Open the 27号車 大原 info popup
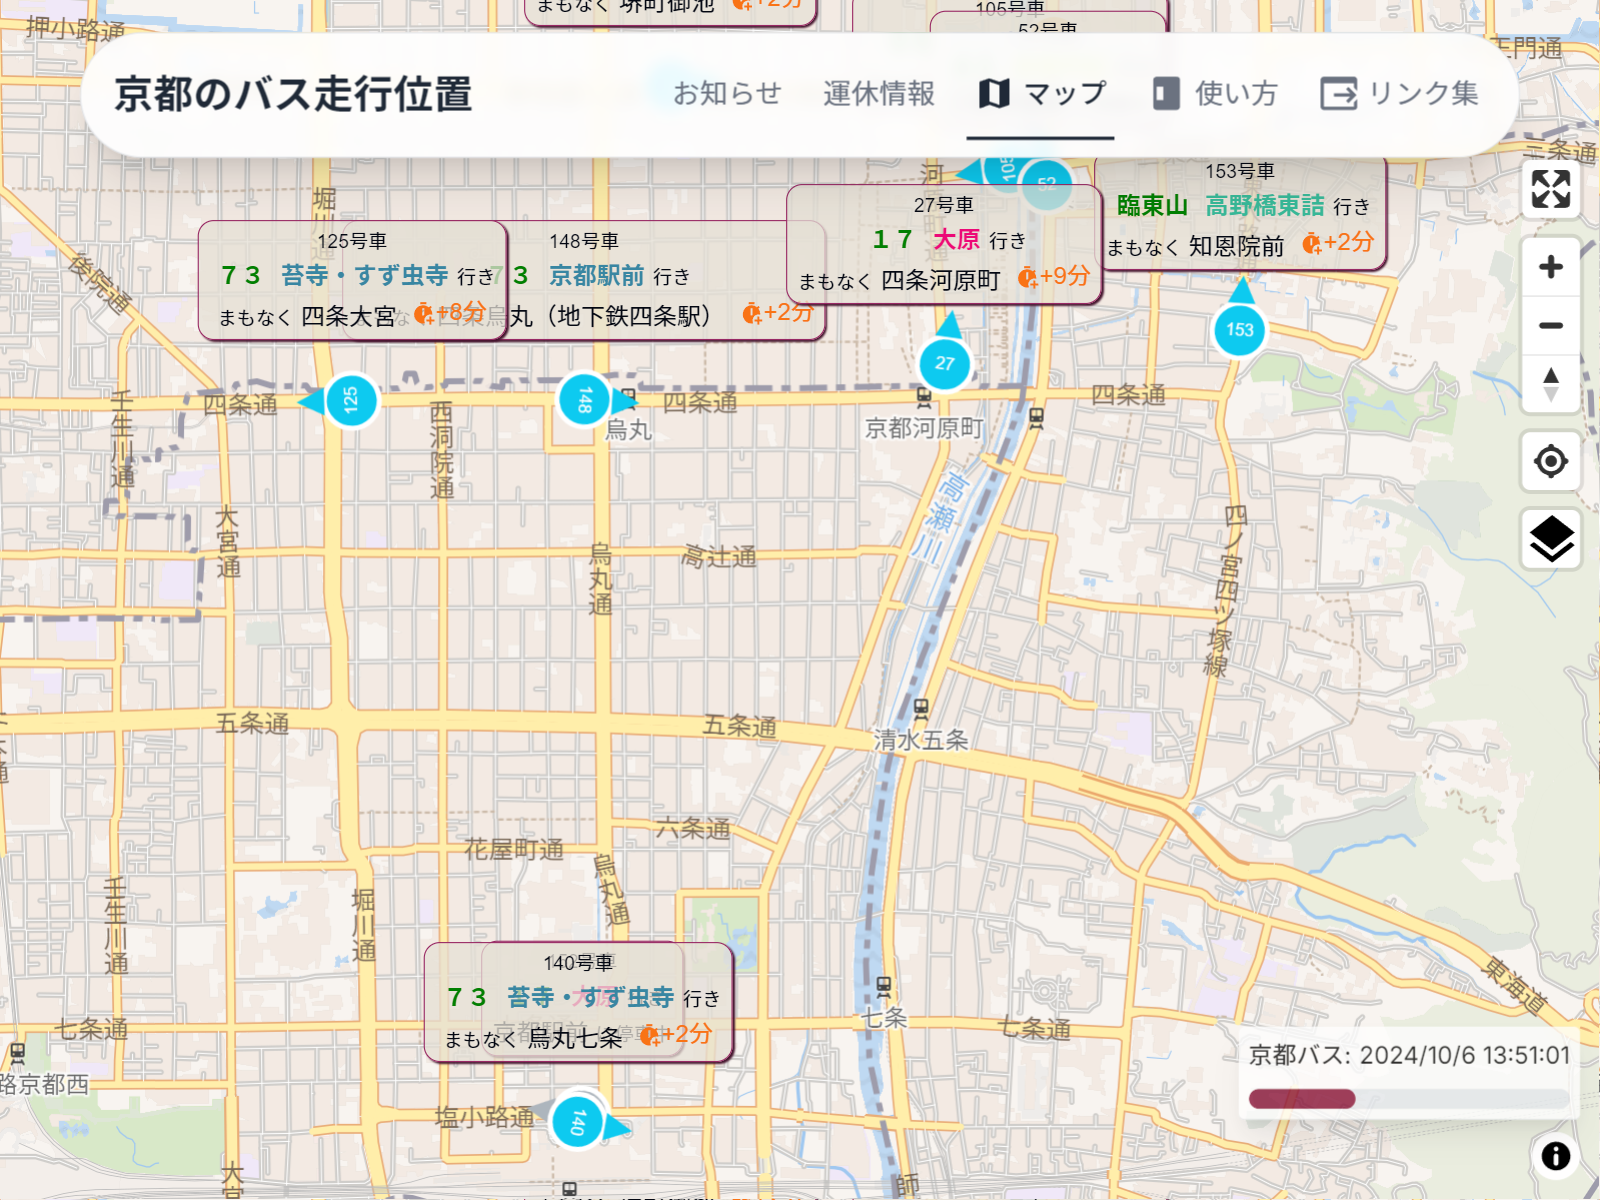Viewport: 1600px width, 1200px height. [x=944, y=244]
